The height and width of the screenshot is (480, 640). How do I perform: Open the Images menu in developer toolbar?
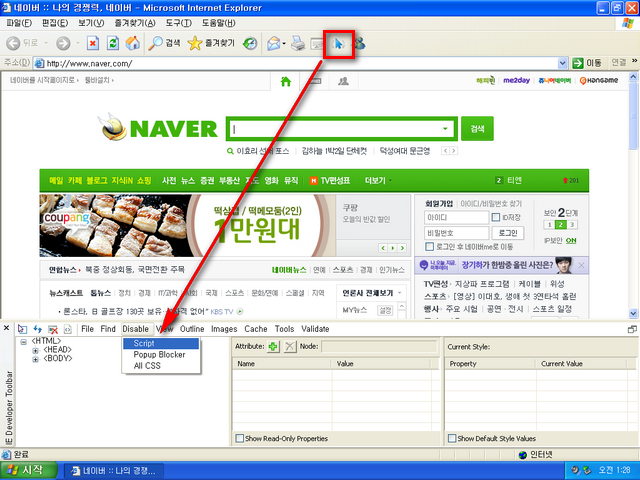(224, 329)
